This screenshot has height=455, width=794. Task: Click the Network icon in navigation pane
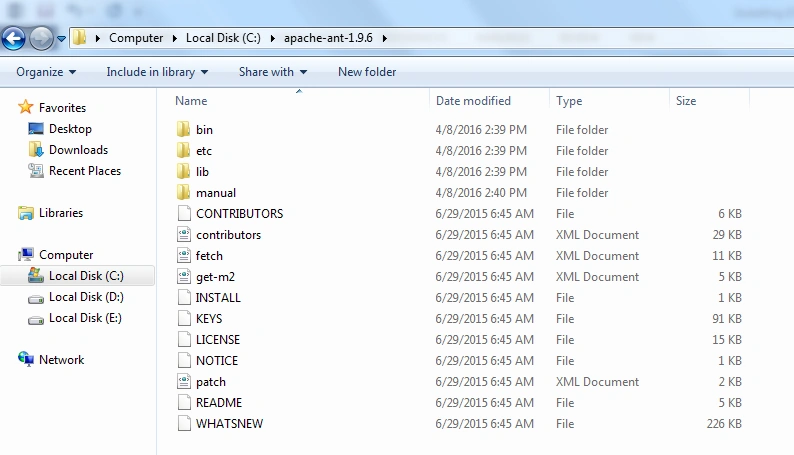(26, 359)
